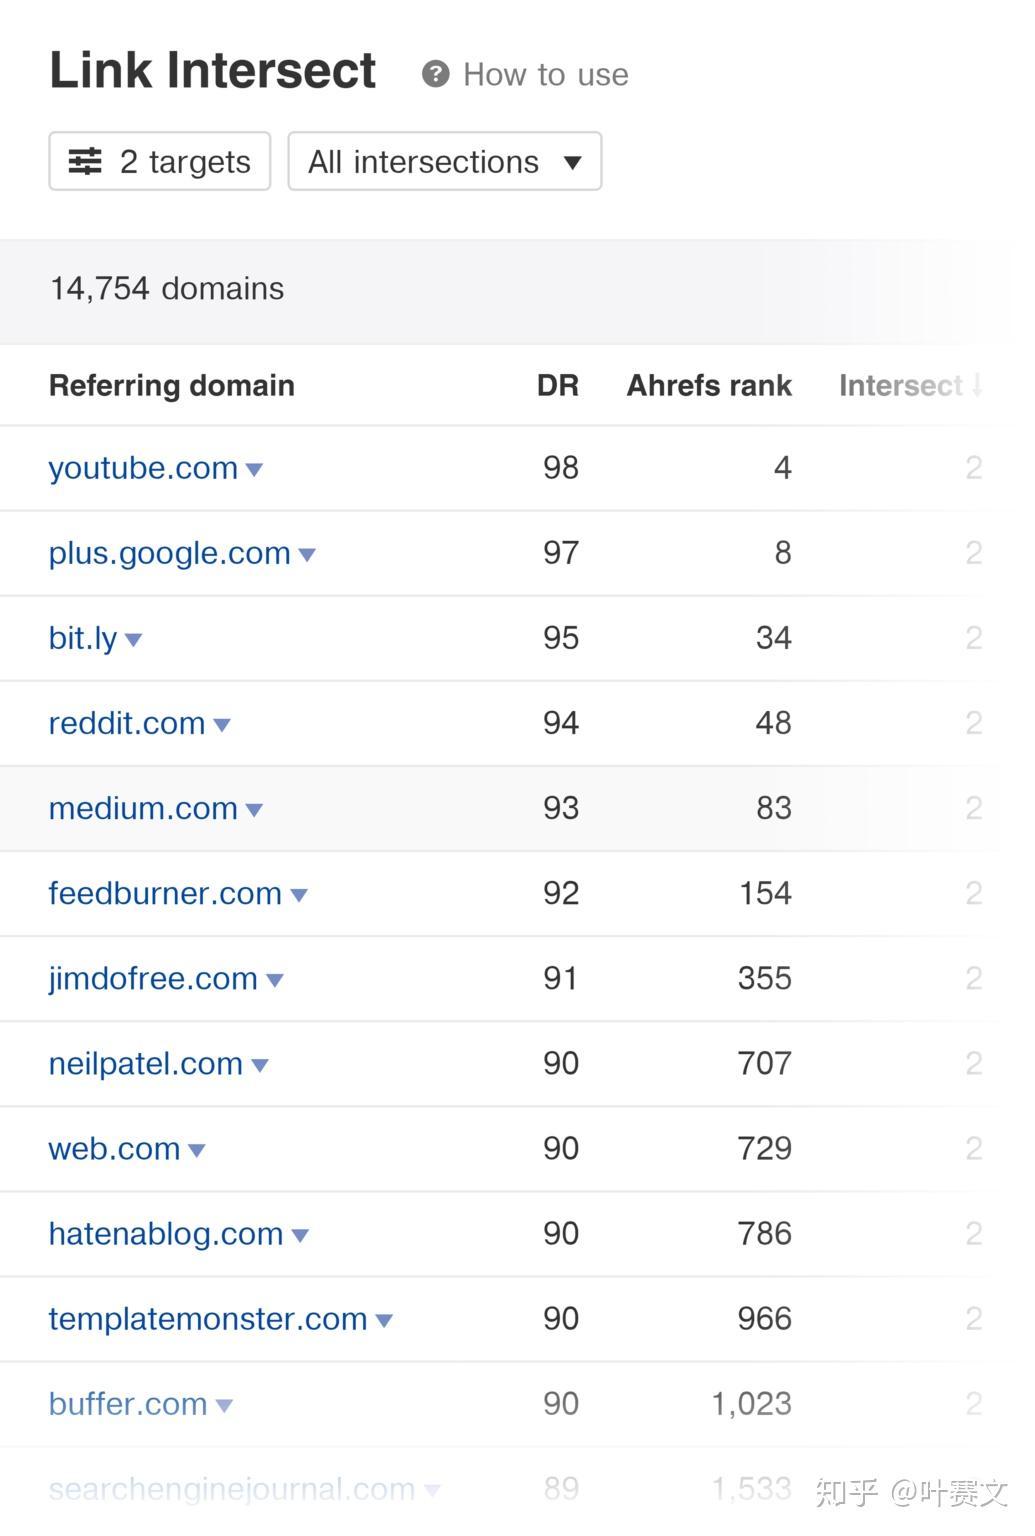Image resolution: width=1035 pixels, height=1536 pixels.
Task: Click the question mark help icon
Action: coord(435,74)
